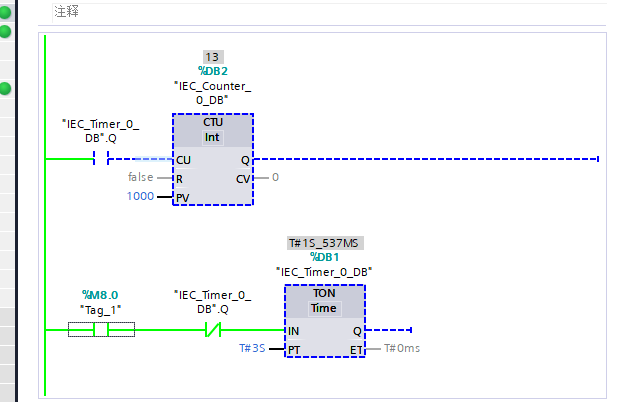Click the lowest green status indicator on left margin

5,89
